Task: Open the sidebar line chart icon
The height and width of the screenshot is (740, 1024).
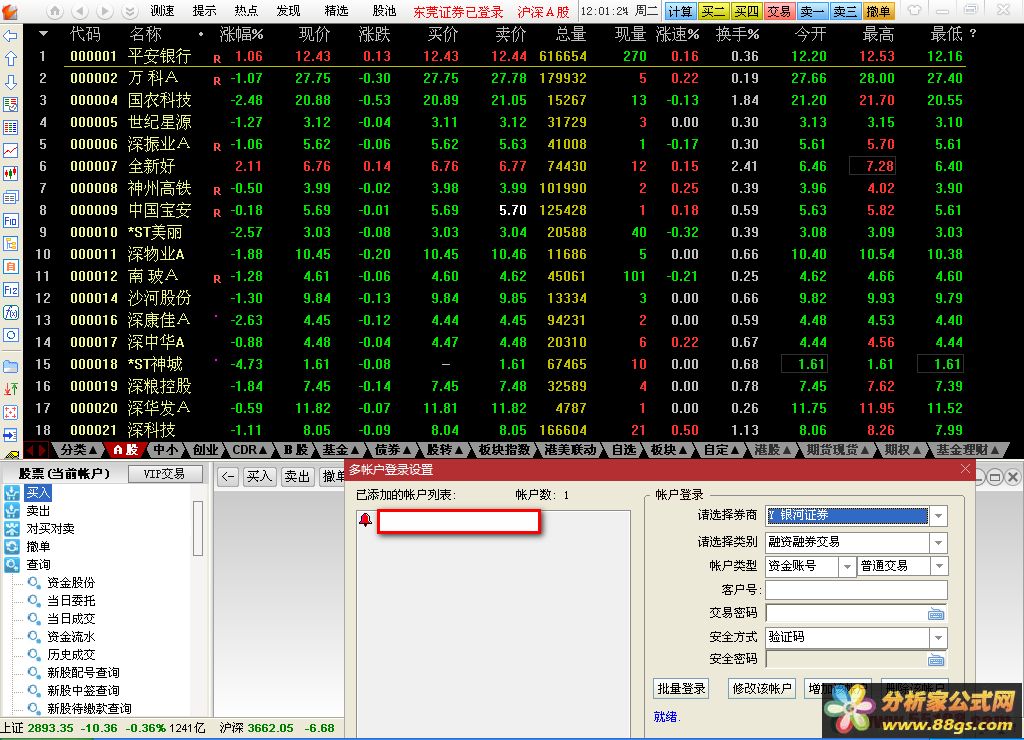Action: tap(10, 150)
